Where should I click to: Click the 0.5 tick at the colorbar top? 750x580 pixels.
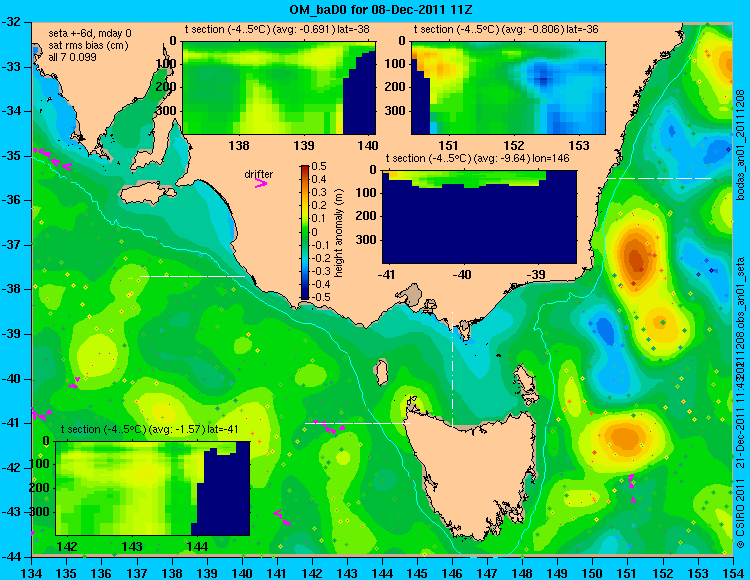point(319,166)
